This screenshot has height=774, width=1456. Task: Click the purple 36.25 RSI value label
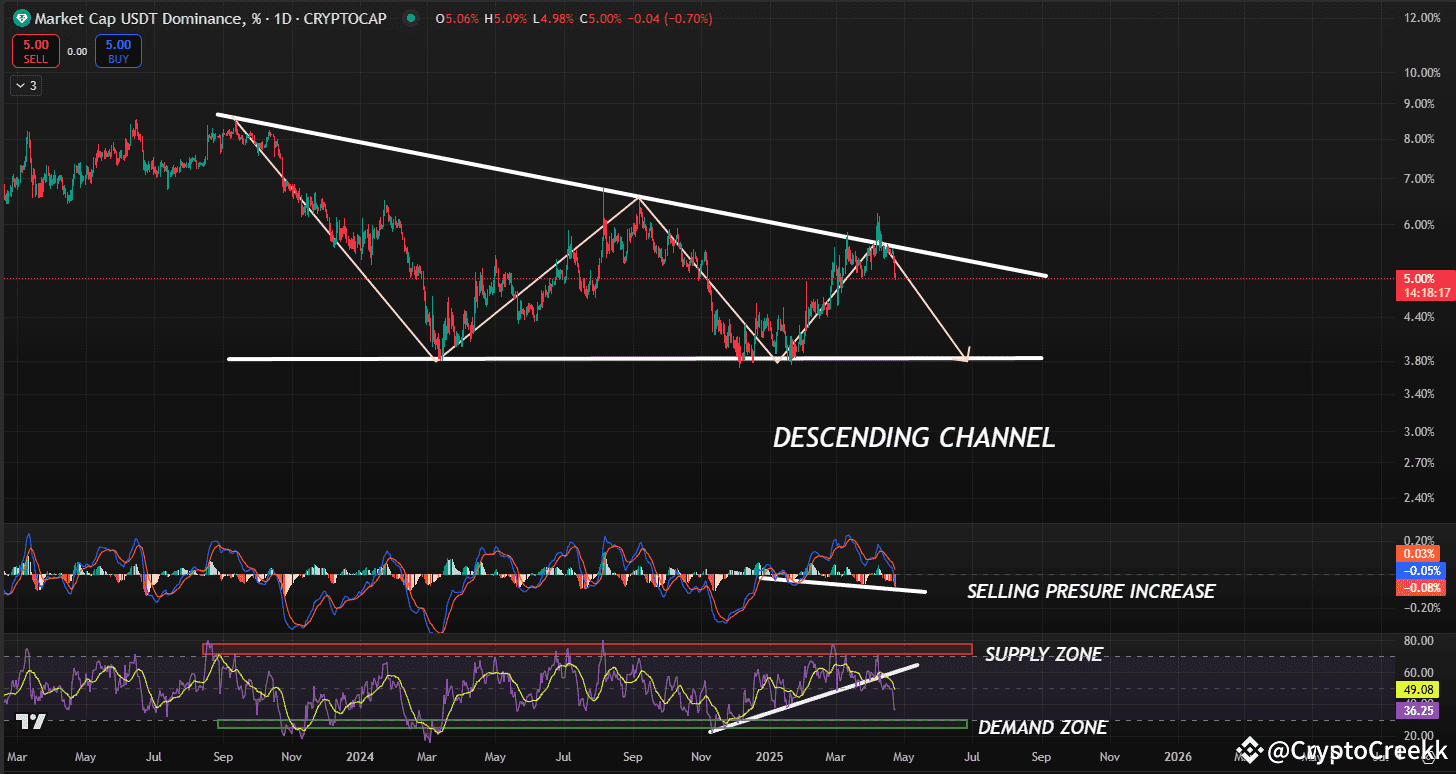pos(1418,710)
